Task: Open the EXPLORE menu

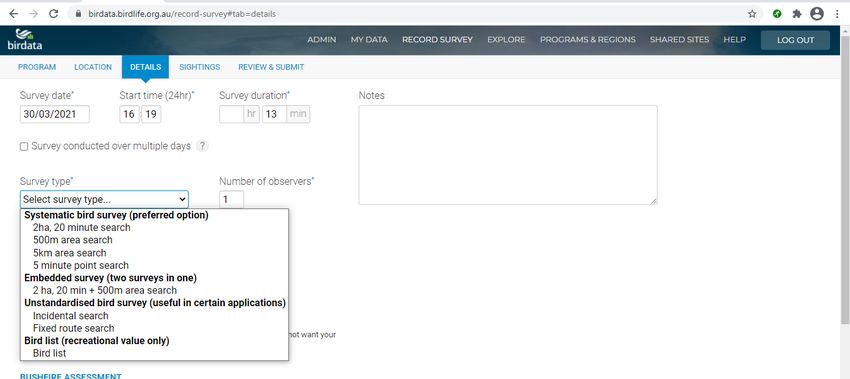Action: click(506, 40)
